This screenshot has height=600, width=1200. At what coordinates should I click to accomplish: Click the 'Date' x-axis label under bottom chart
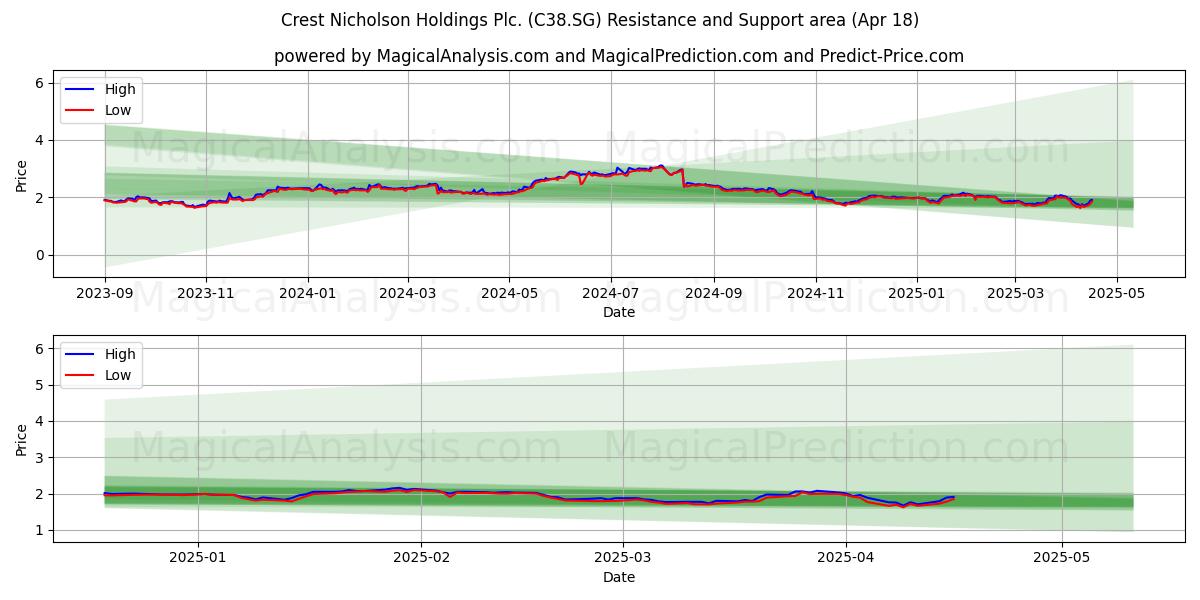[619, 578]
